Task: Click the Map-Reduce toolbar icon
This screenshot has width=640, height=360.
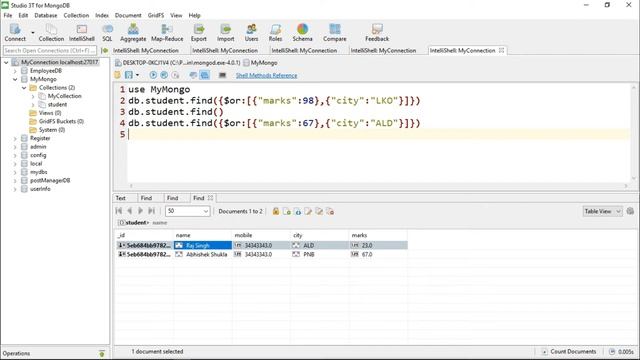Action: (x=167, y=33)
